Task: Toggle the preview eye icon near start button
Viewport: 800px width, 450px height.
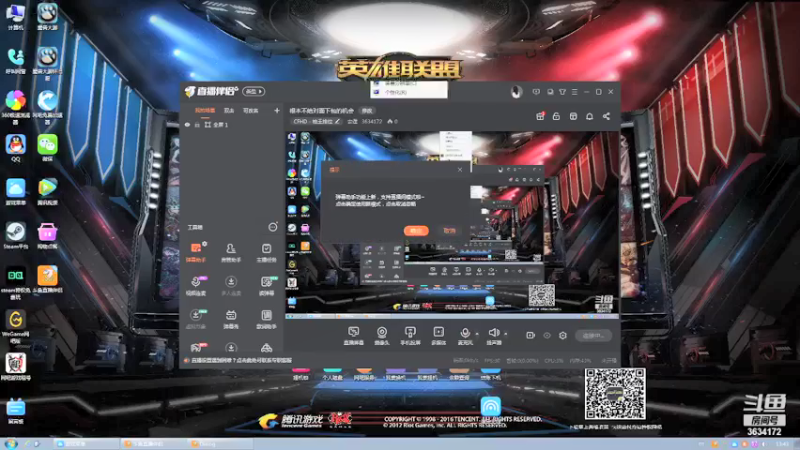Action: coord(547,335)
